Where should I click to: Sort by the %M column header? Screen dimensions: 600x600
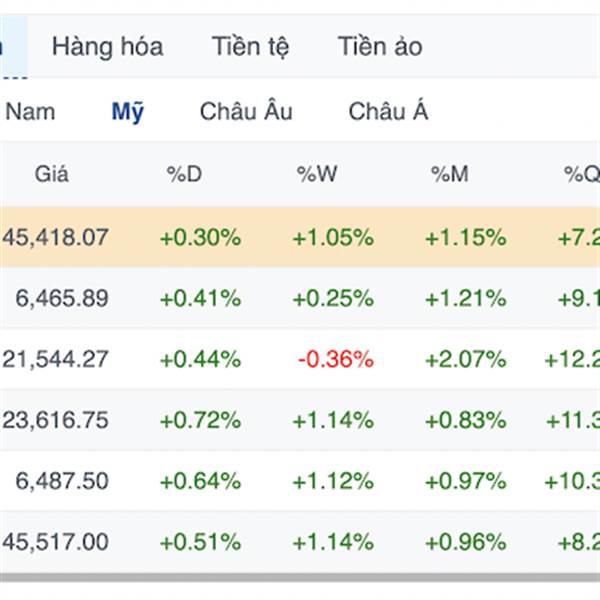click(450, 174)
